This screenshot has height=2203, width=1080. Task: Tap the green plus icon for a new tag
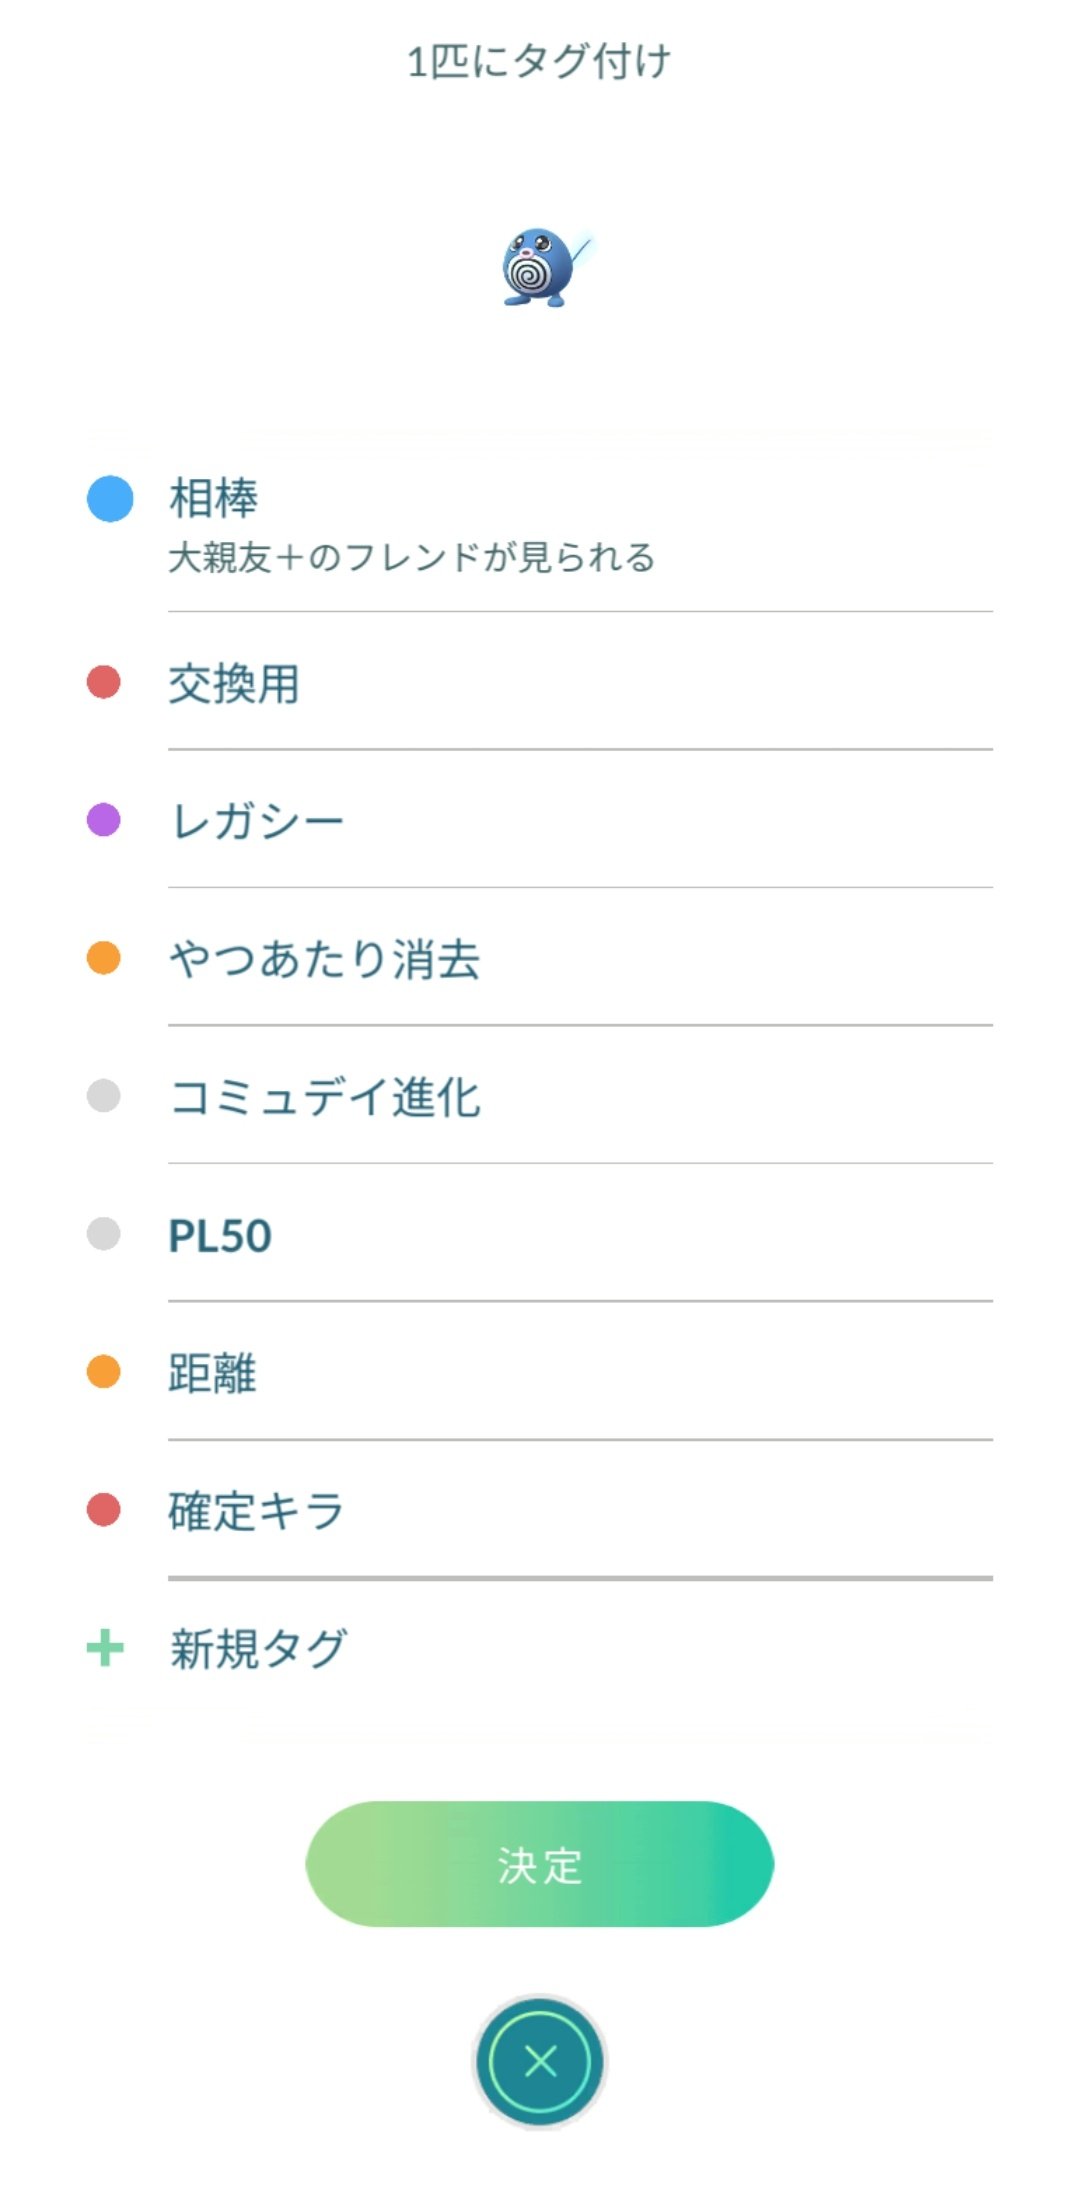[x=105, y=1648]
